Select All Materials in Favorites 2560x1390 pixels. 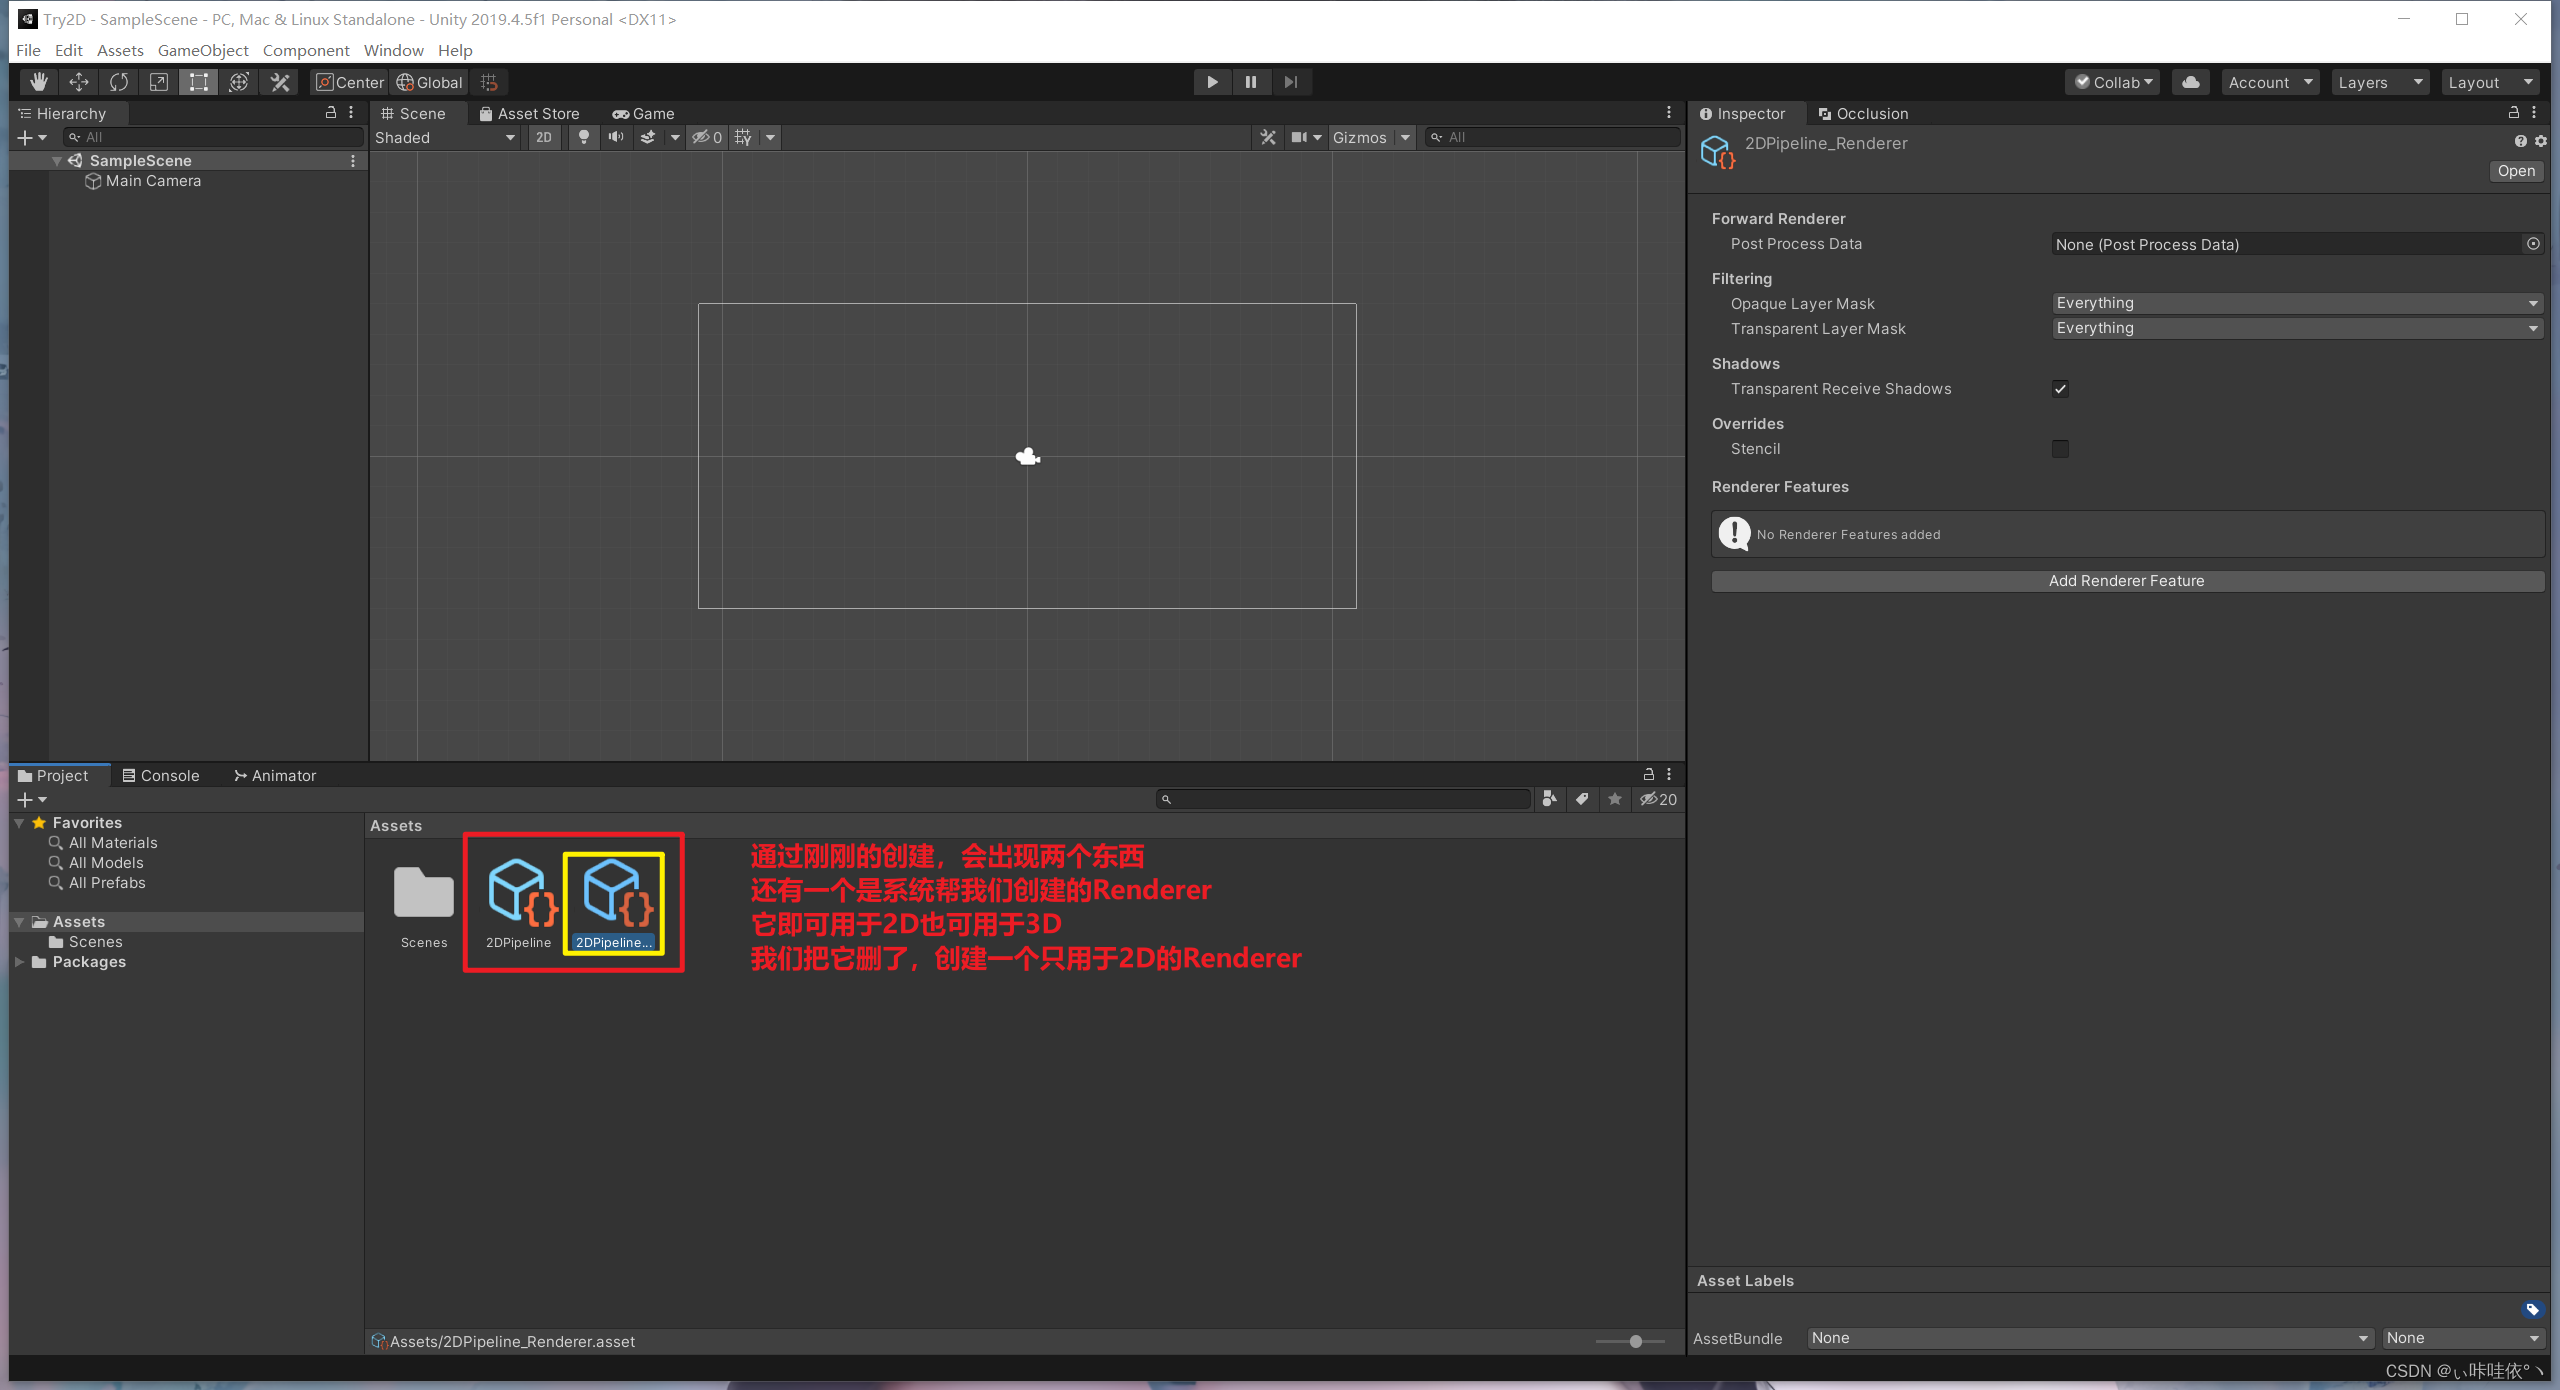[x=112, y=843]
